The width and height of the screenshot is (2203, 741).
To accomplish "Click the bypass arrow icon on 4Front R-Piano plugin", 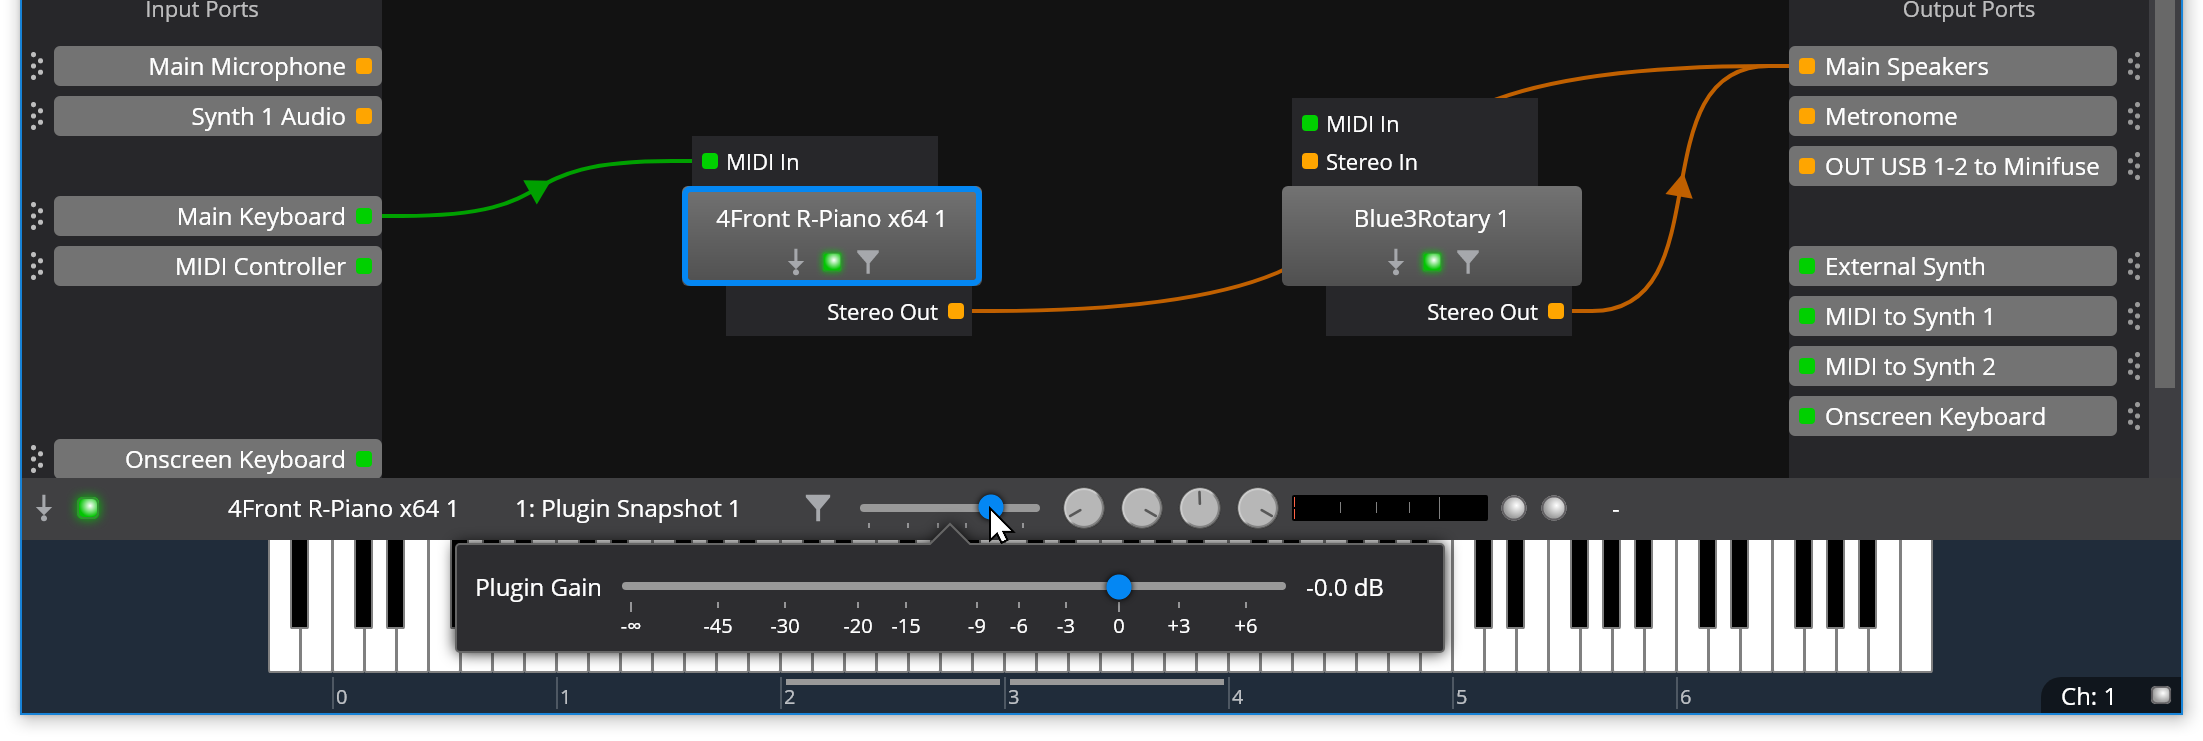I will click(x=796, y=262).
